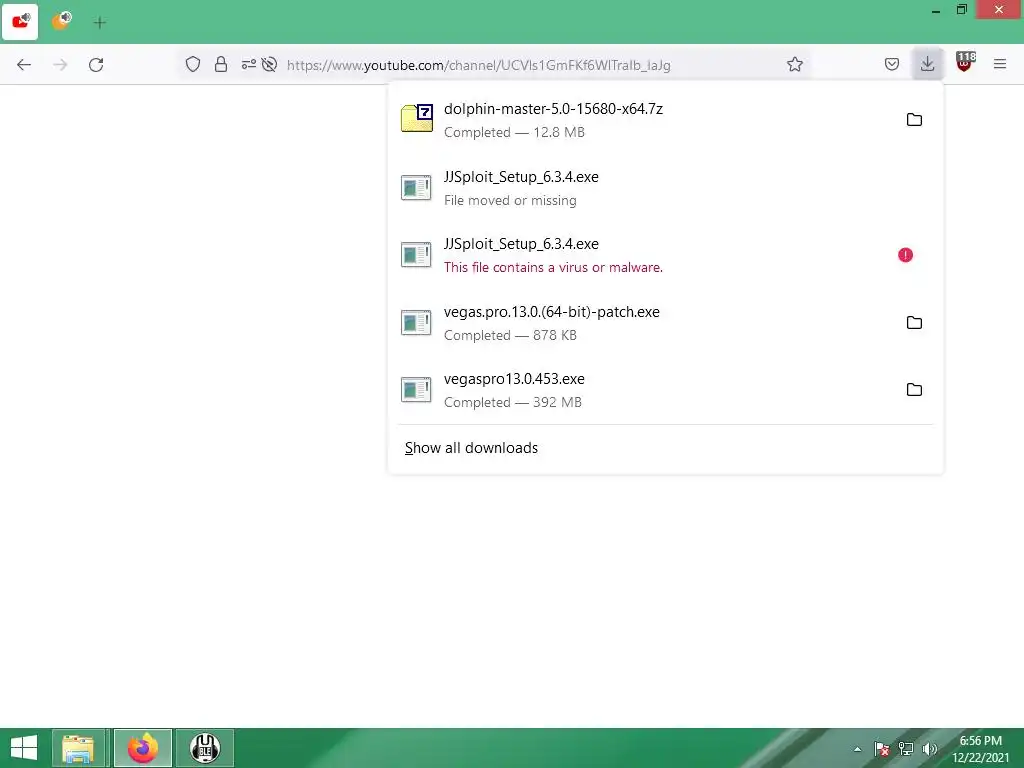Viewport: 1024px width, 768px height.
Task: Click Show all downloads
Action: [471, 448]
